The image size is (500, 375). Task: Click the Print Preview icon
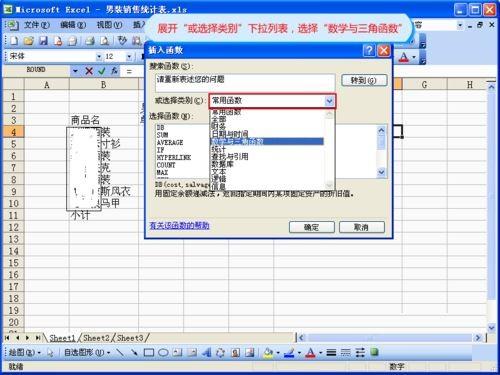(104, 41)
